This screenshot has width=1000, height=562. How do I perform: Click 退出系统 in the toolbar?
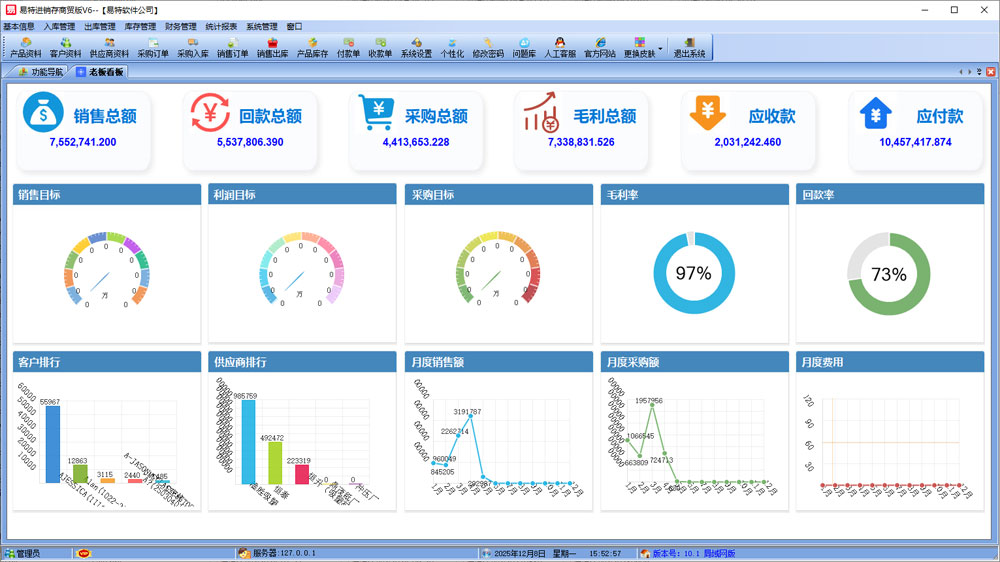pos(689,47)
